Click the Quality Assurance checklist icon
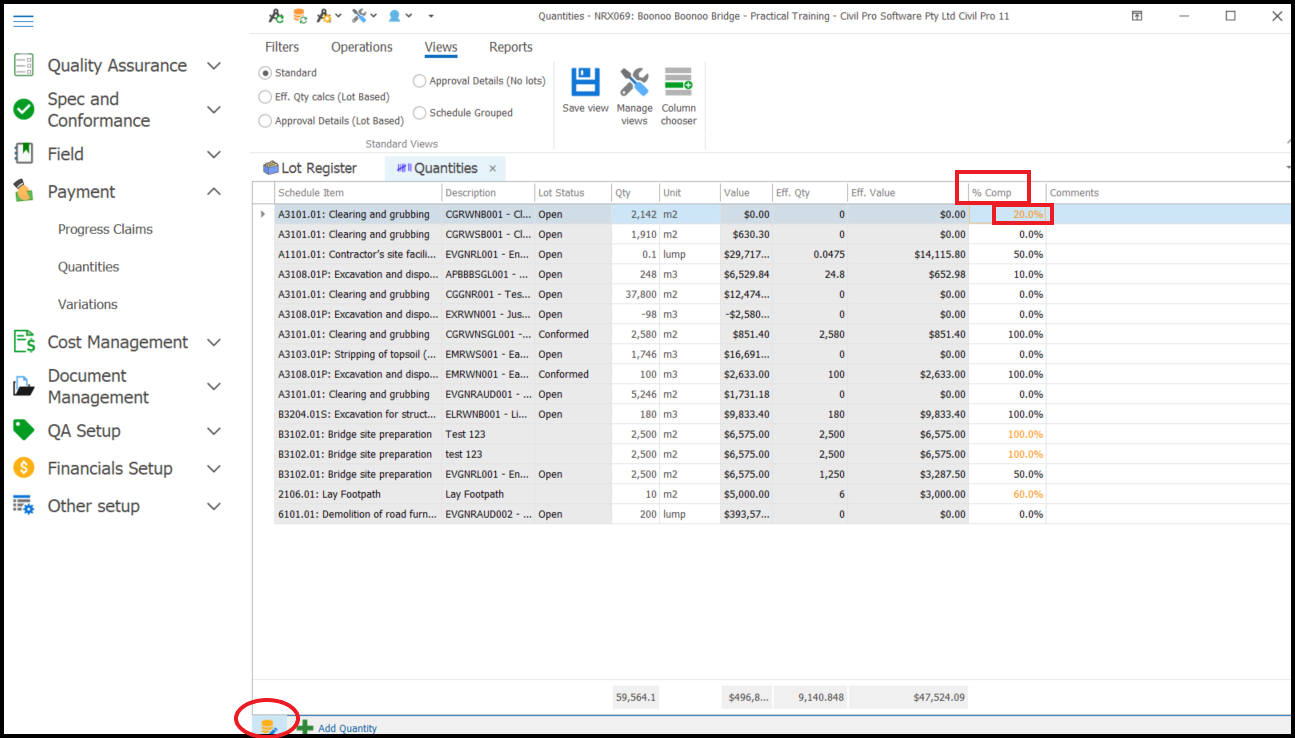 [x=24, y=65]
